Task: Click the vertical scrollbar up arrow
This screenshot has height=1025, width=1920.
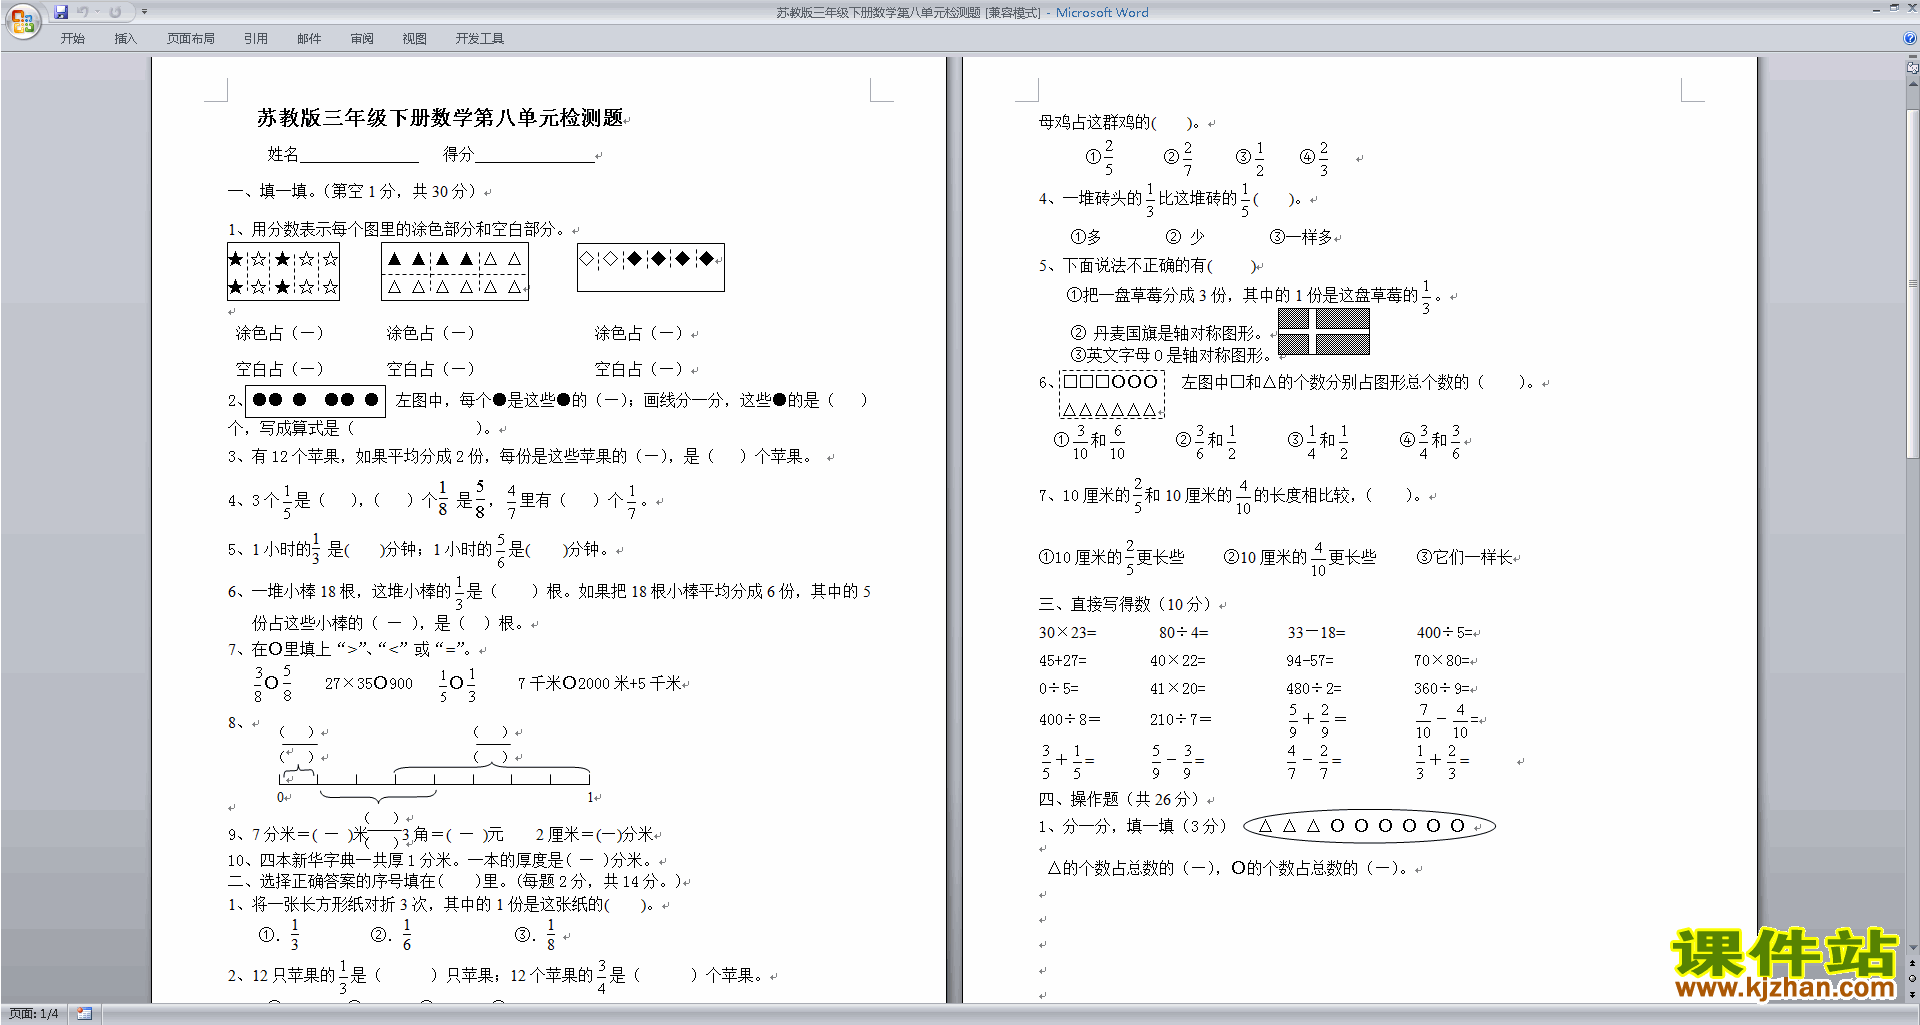Action: pyautogui.click(x=1913, y=84)
